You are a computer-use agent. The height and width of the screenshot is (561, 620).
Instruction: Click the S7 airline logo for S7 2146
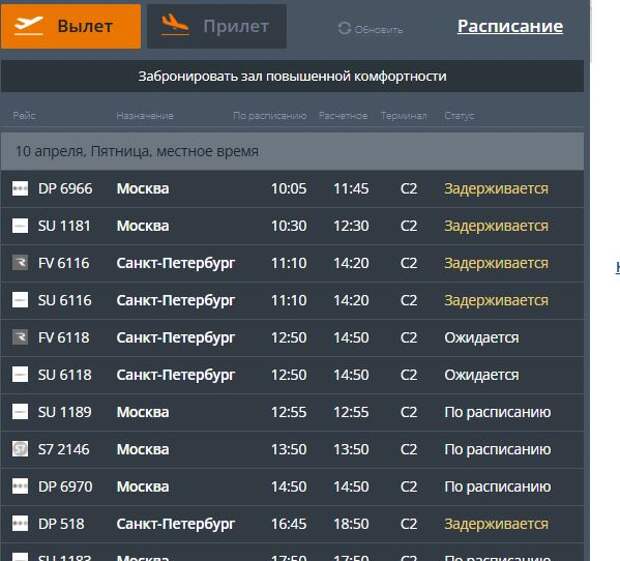point(20,449)
